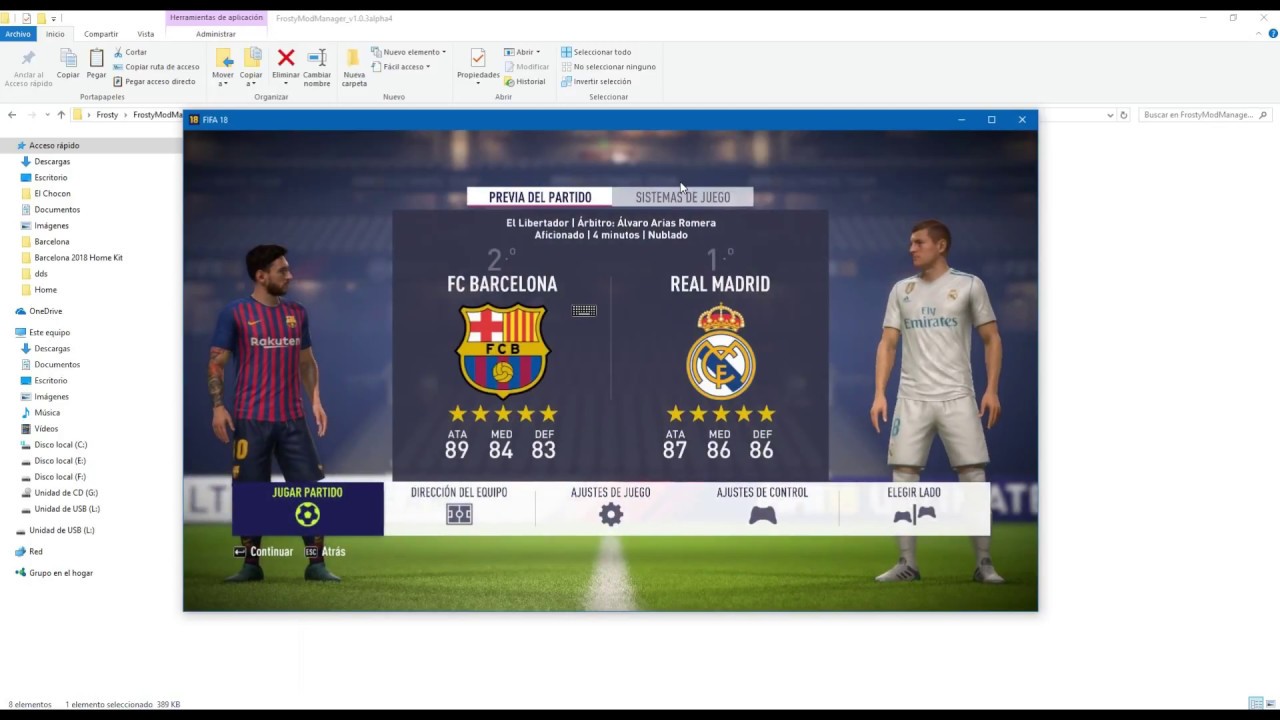Select Grupo en el hogar

tap(61, 573)
